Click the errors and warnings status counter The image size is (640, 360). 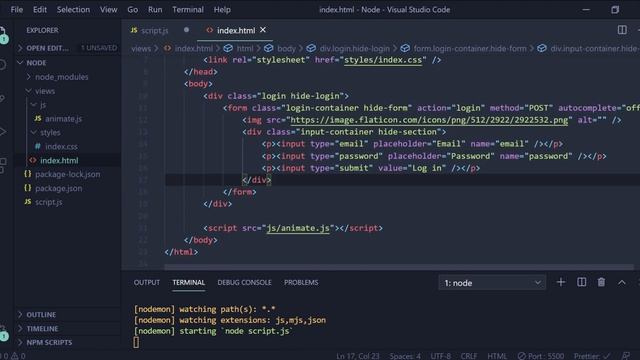(13, 356)
